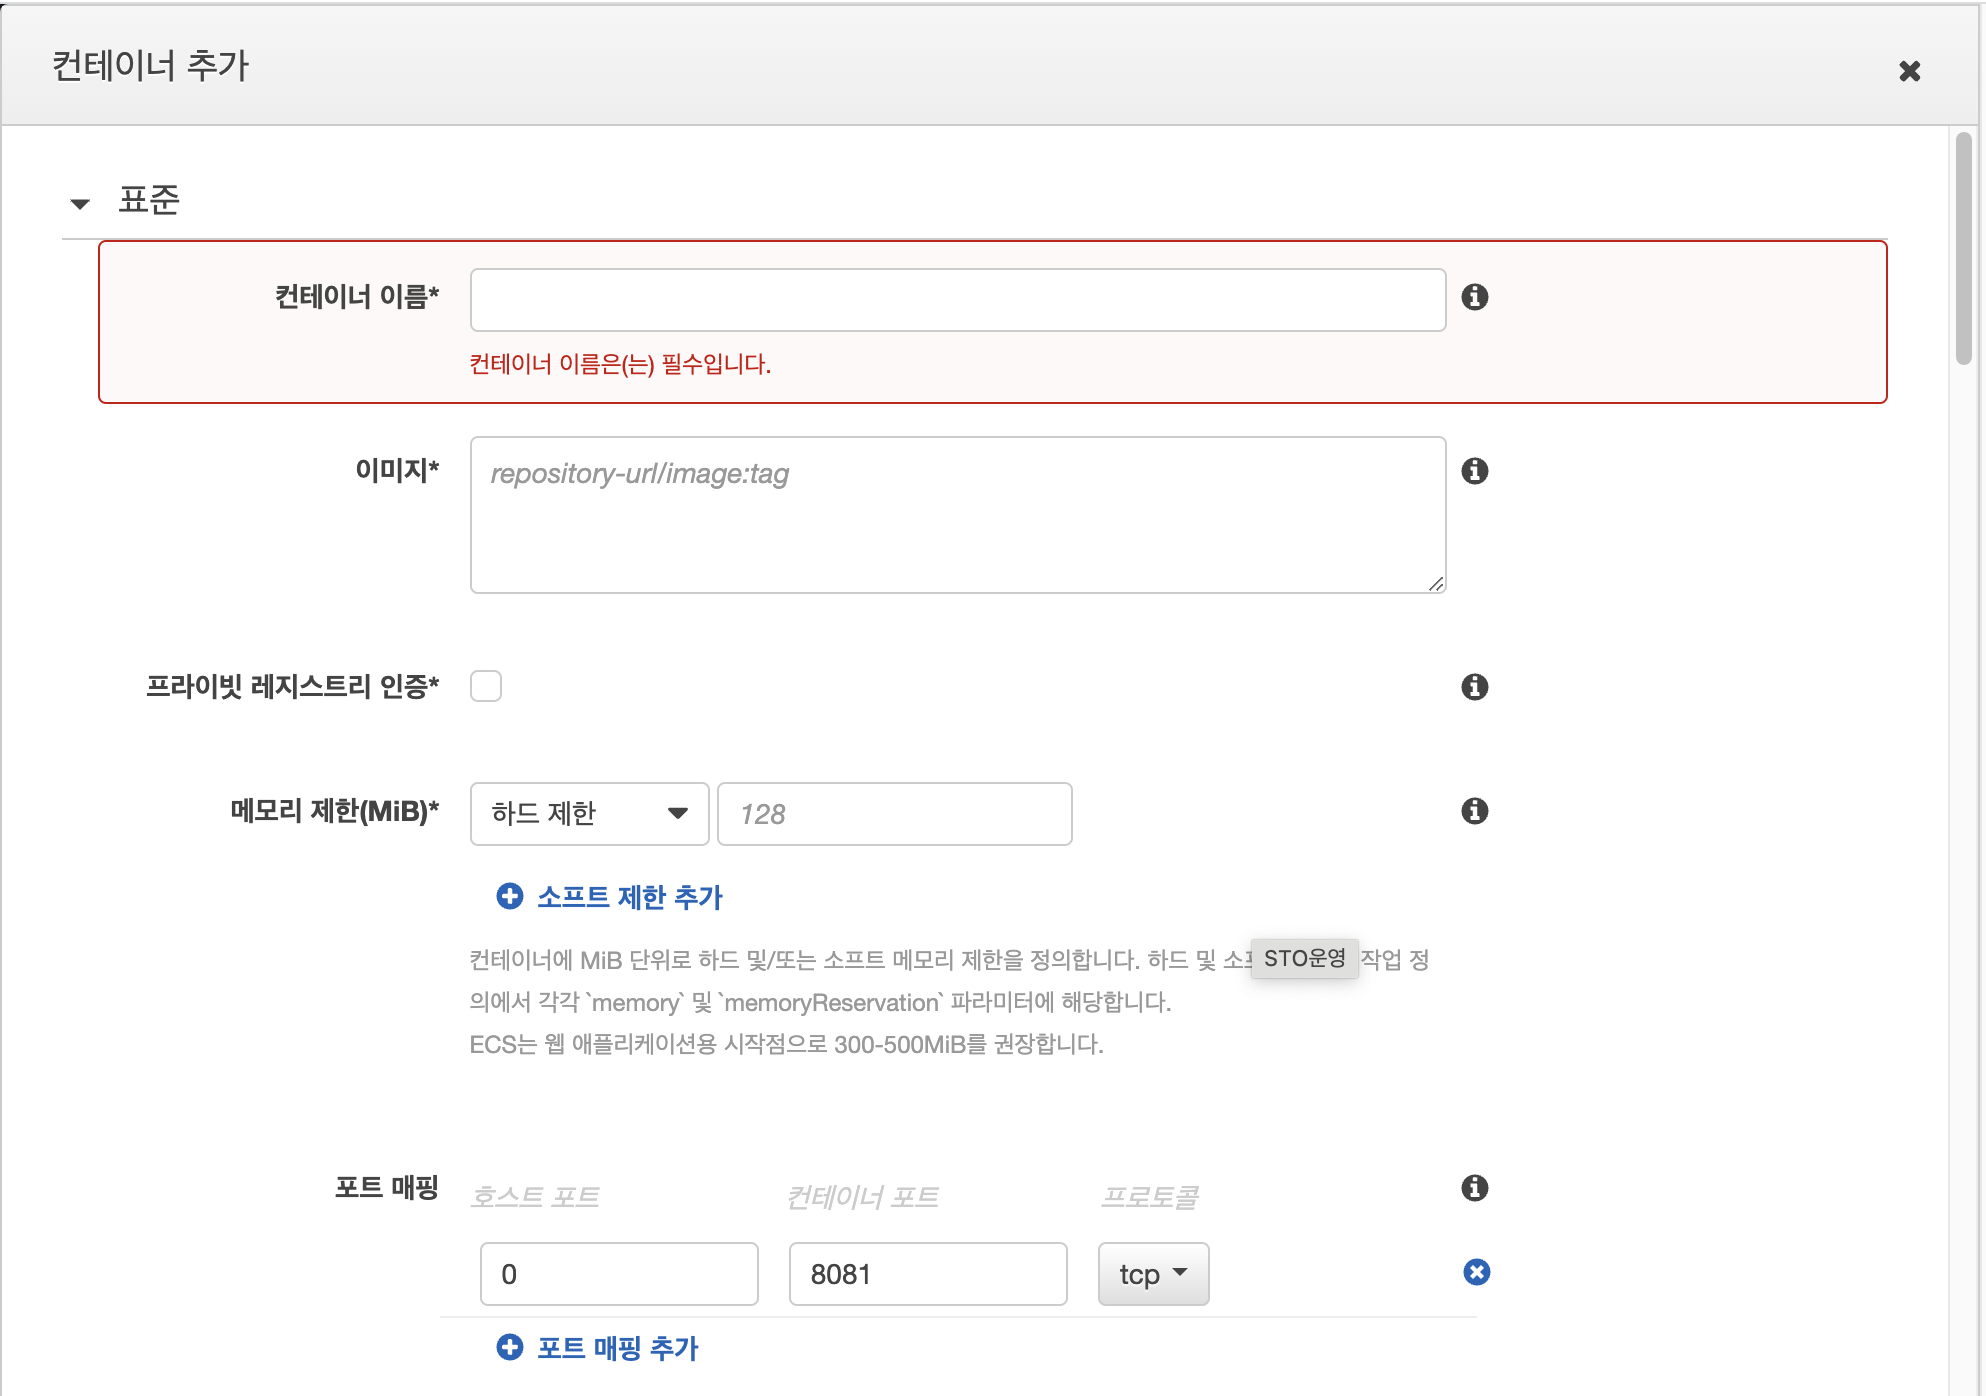The image size is (1986, 1396).
Task: Close the 컨테이너 추가 dialog
Action: click(x=1910, y=70)
